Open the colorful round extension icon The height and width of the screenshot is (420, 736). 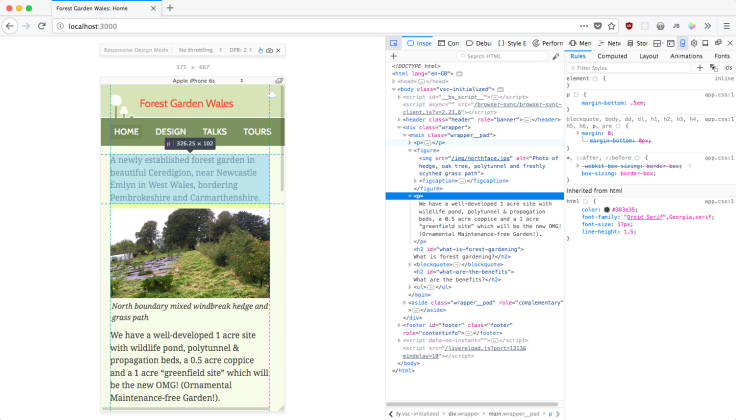click(692, 26)
